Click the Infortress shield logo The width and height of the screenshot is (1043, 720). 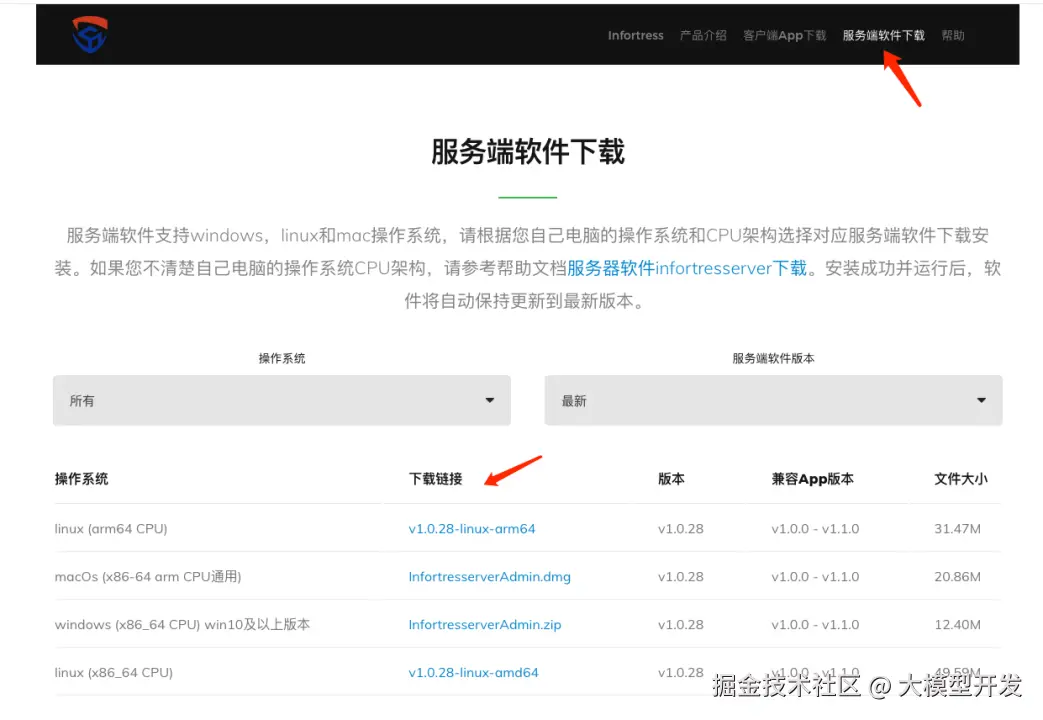pos(90,35)
